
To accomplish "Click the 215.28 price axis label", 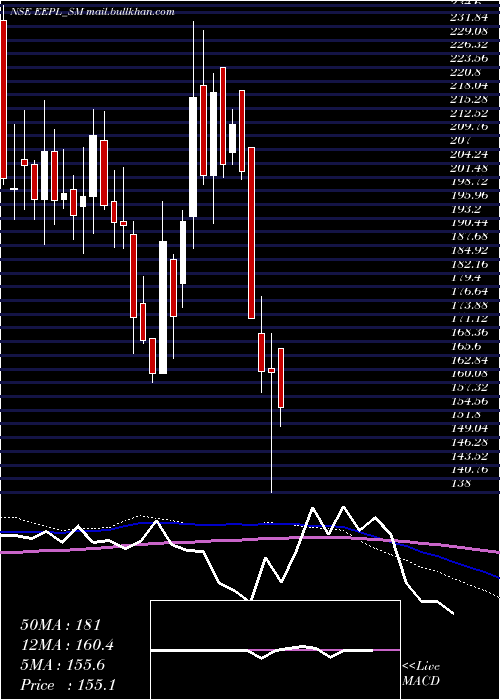I will [x=468, y=99].
